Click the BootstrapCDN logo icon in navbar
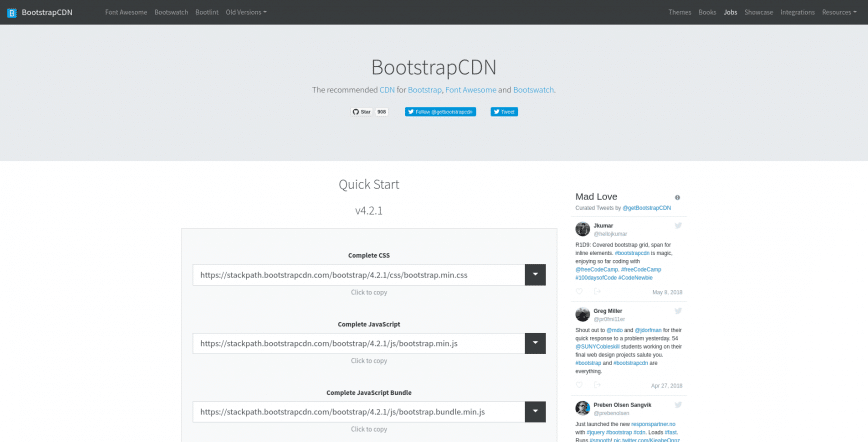 pyautogui.click(x=12, y=13)
